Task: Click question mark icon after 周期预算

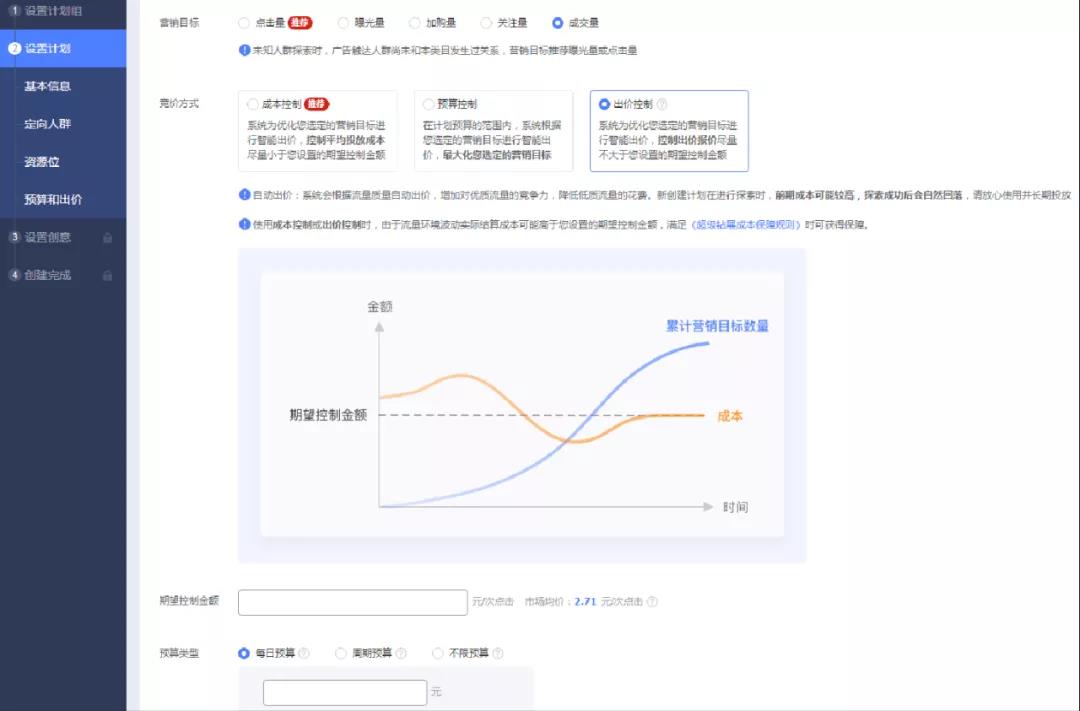Action: 401,653
